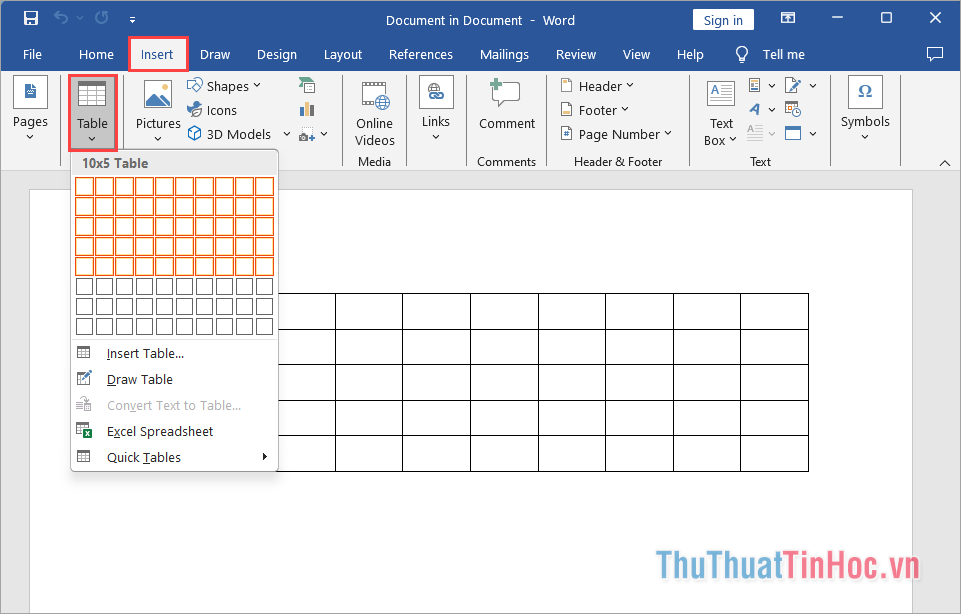Open the Quick Tables submenu arrow
This screenshot has height=614, width=961.
(265, 457)
